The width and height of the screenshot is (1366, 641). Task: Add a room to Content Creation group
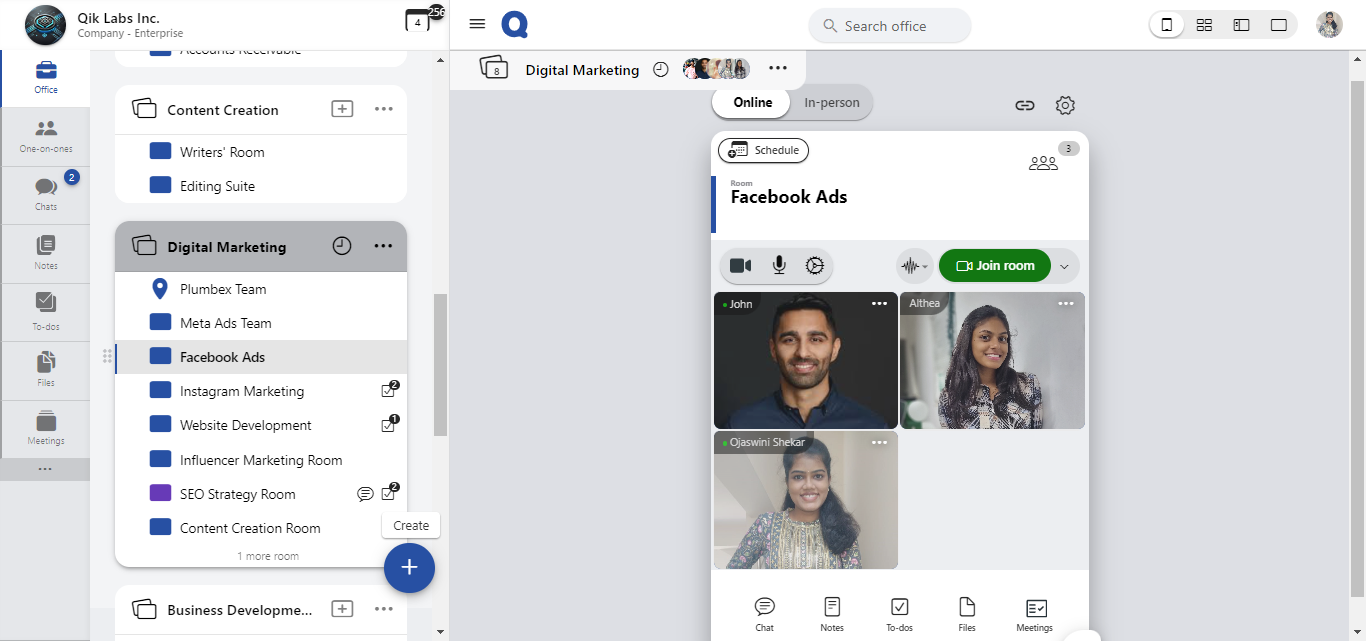(x=342, y=109)
